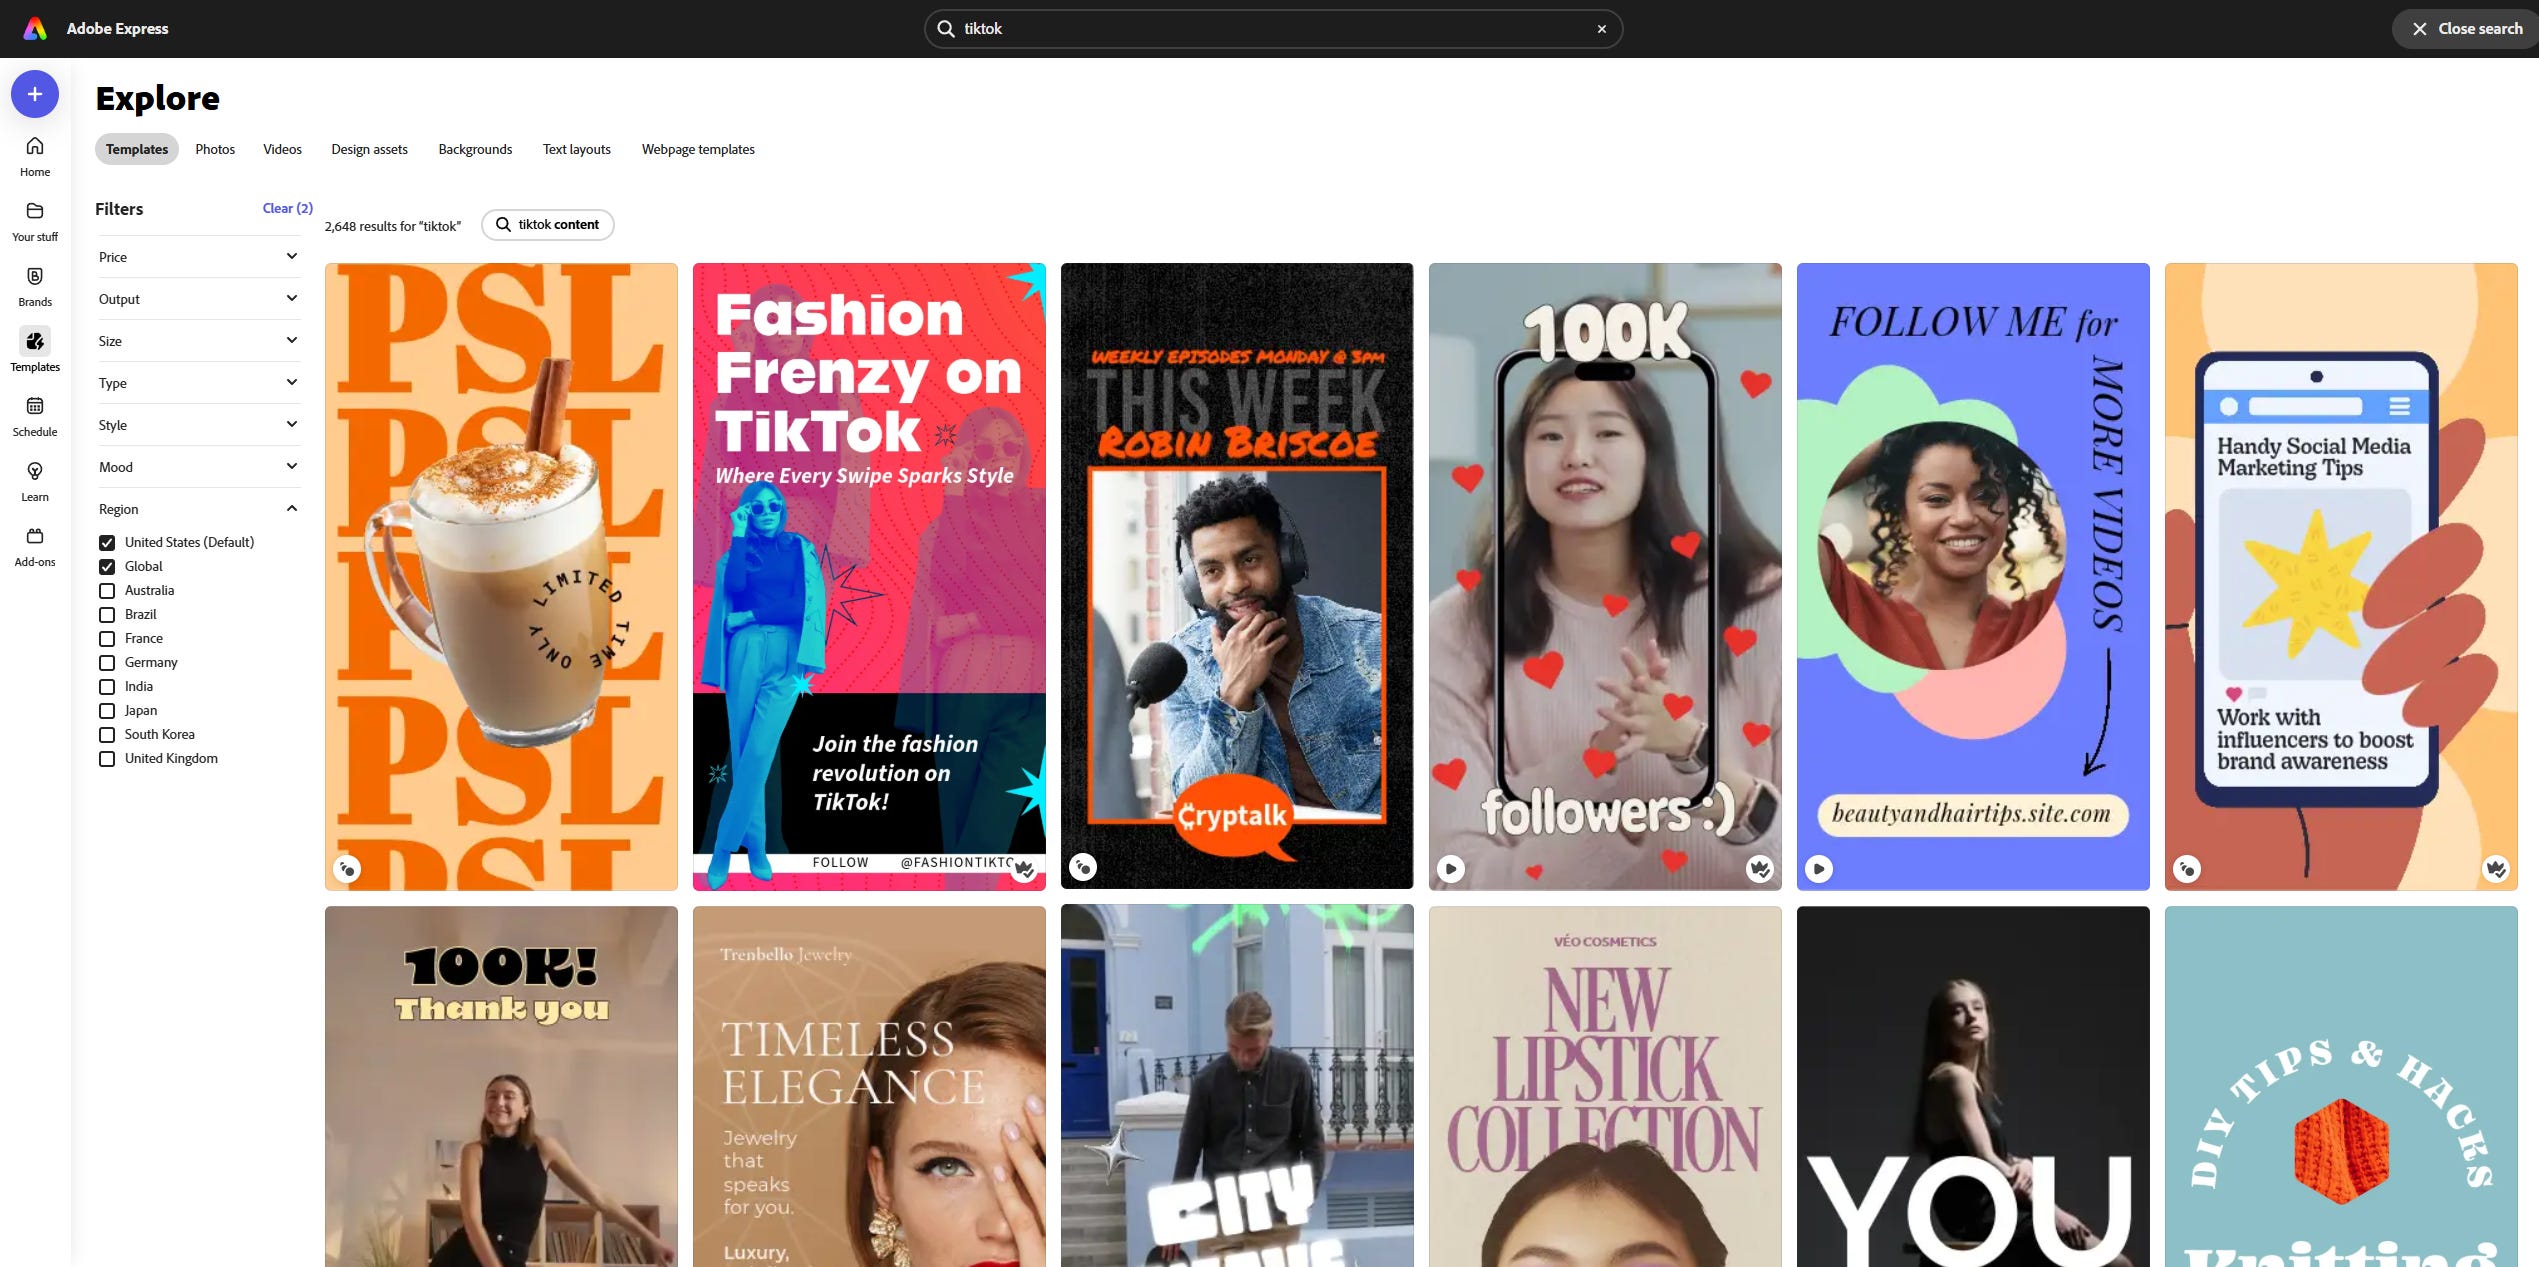
Task: Switch to the Backgrounds tab
Action: point(475,149)
